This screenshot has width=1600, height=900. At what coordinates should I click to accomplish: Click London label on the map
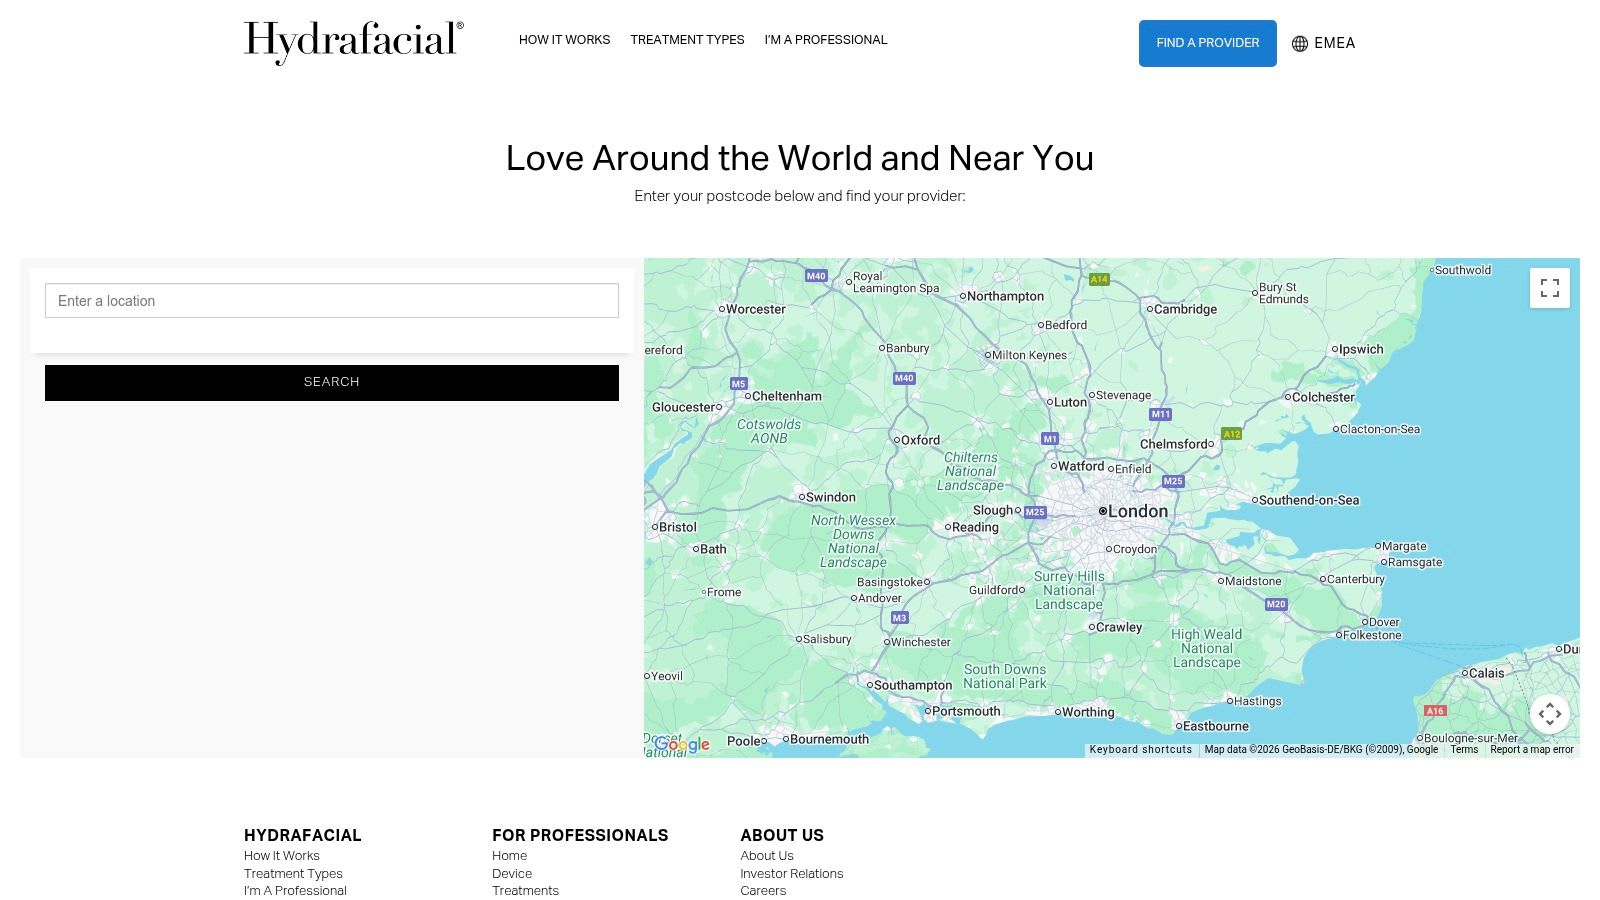coord(1138,512)
